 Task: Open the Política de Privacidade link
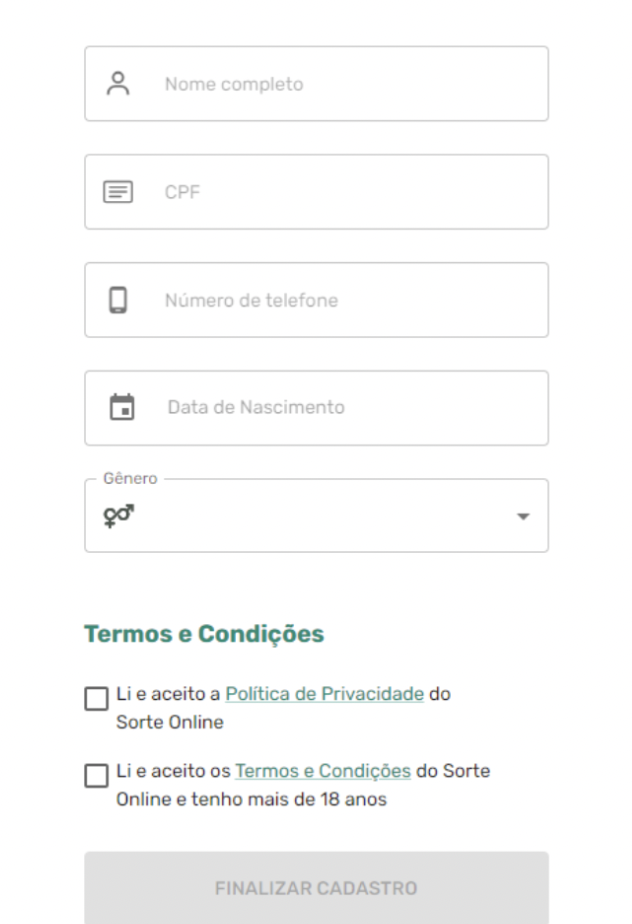point(324,694)
